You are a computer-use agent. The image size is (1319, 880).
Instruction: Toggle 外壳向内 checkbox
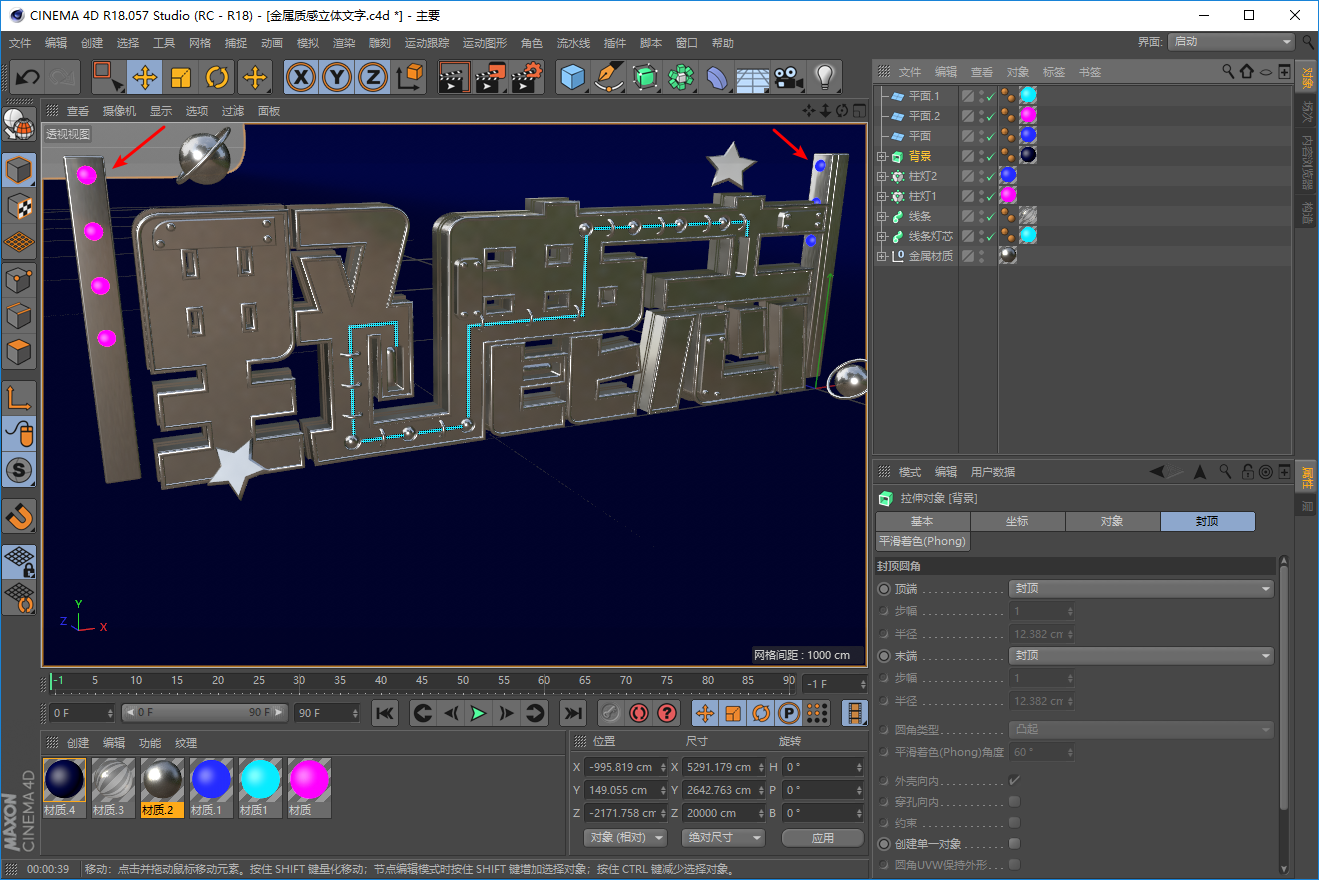tap(1014, 780)
